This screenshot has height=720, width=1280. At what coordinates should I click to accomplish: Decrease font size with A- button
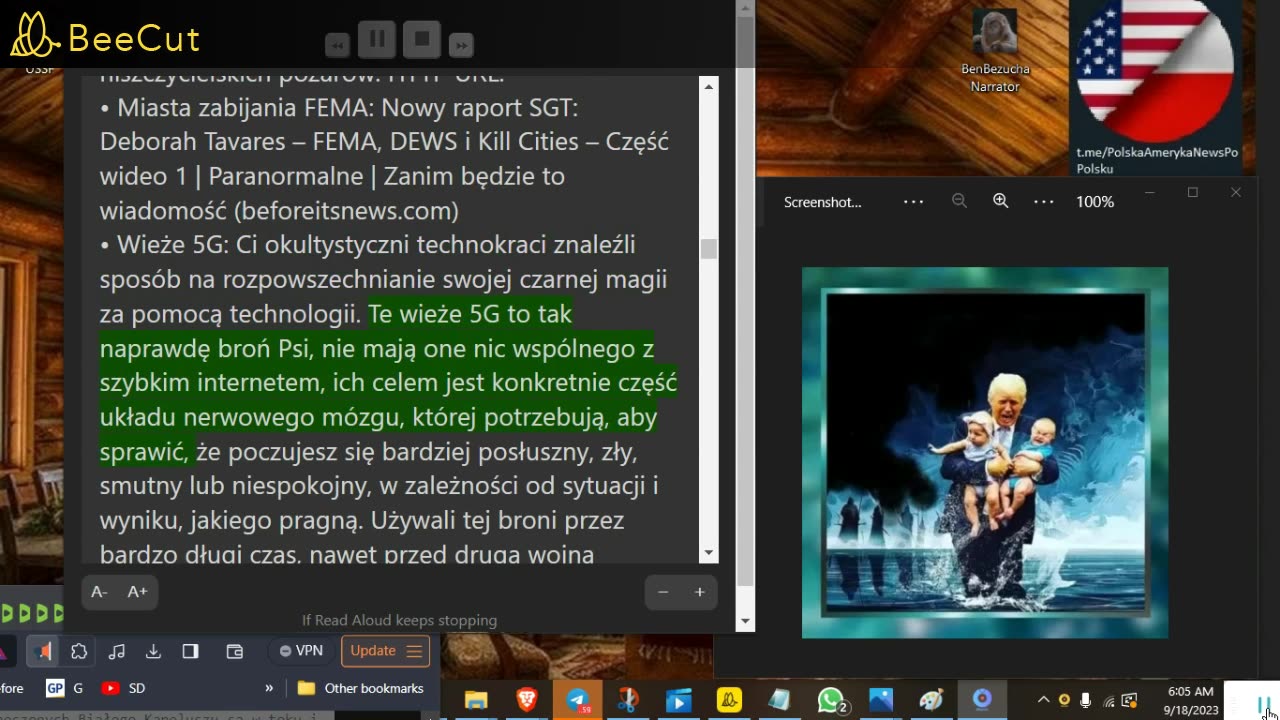[x=99, y=592]
